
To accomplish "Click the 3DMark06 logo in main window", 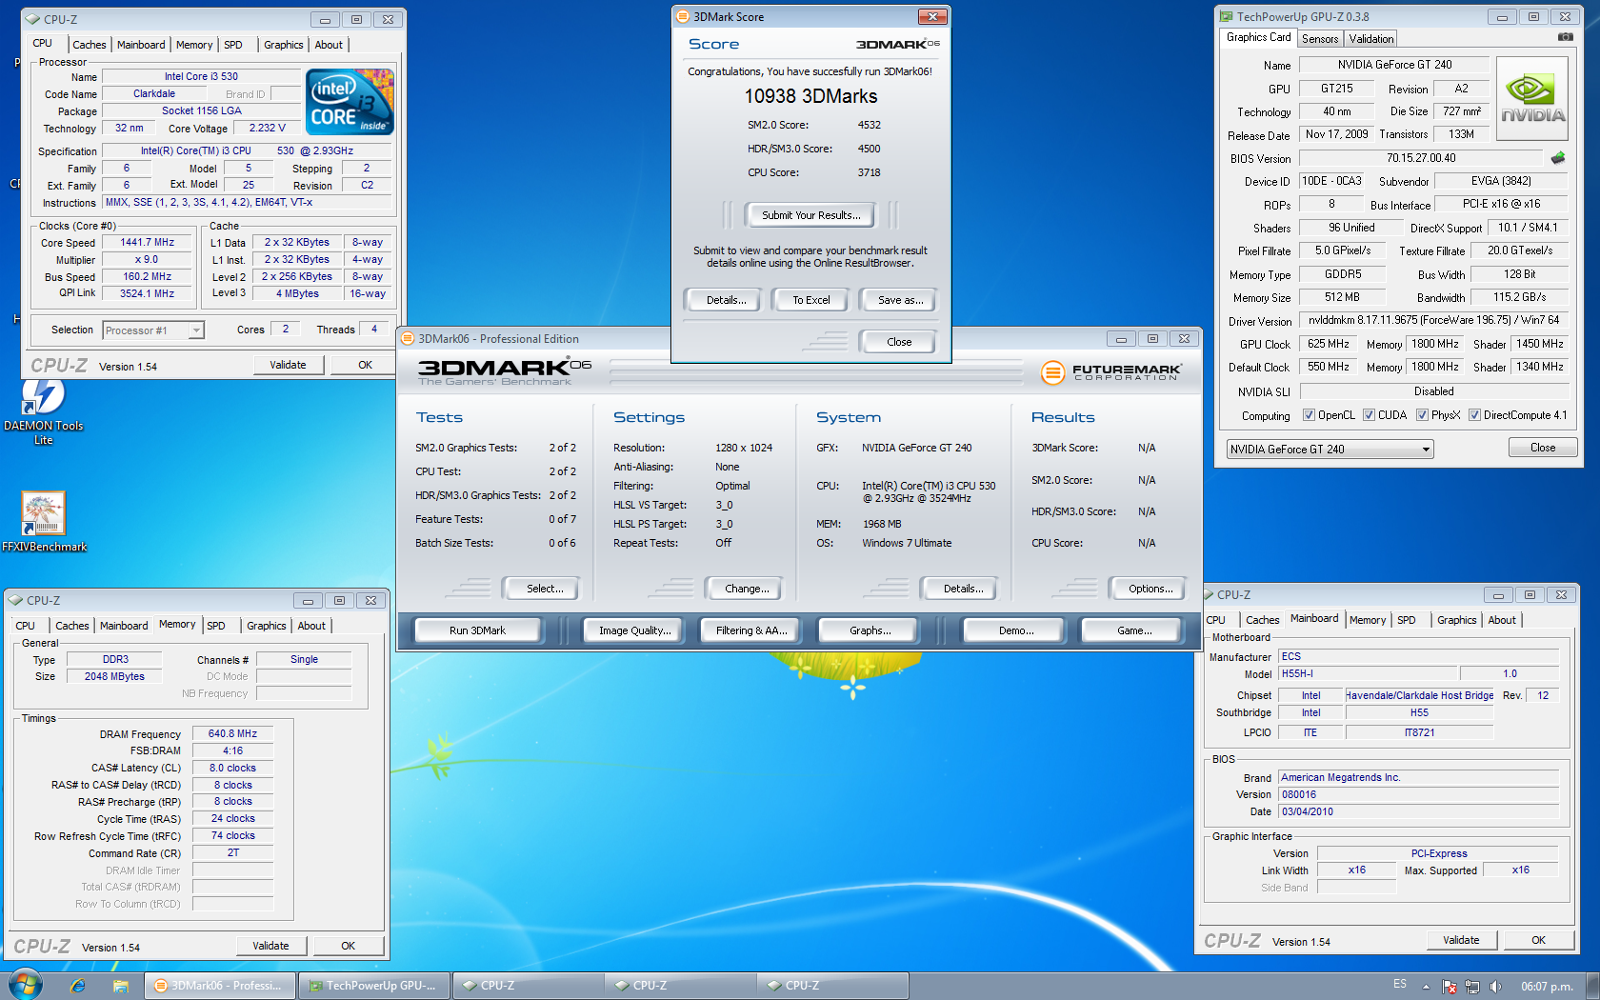I will [x=504, y=370].
